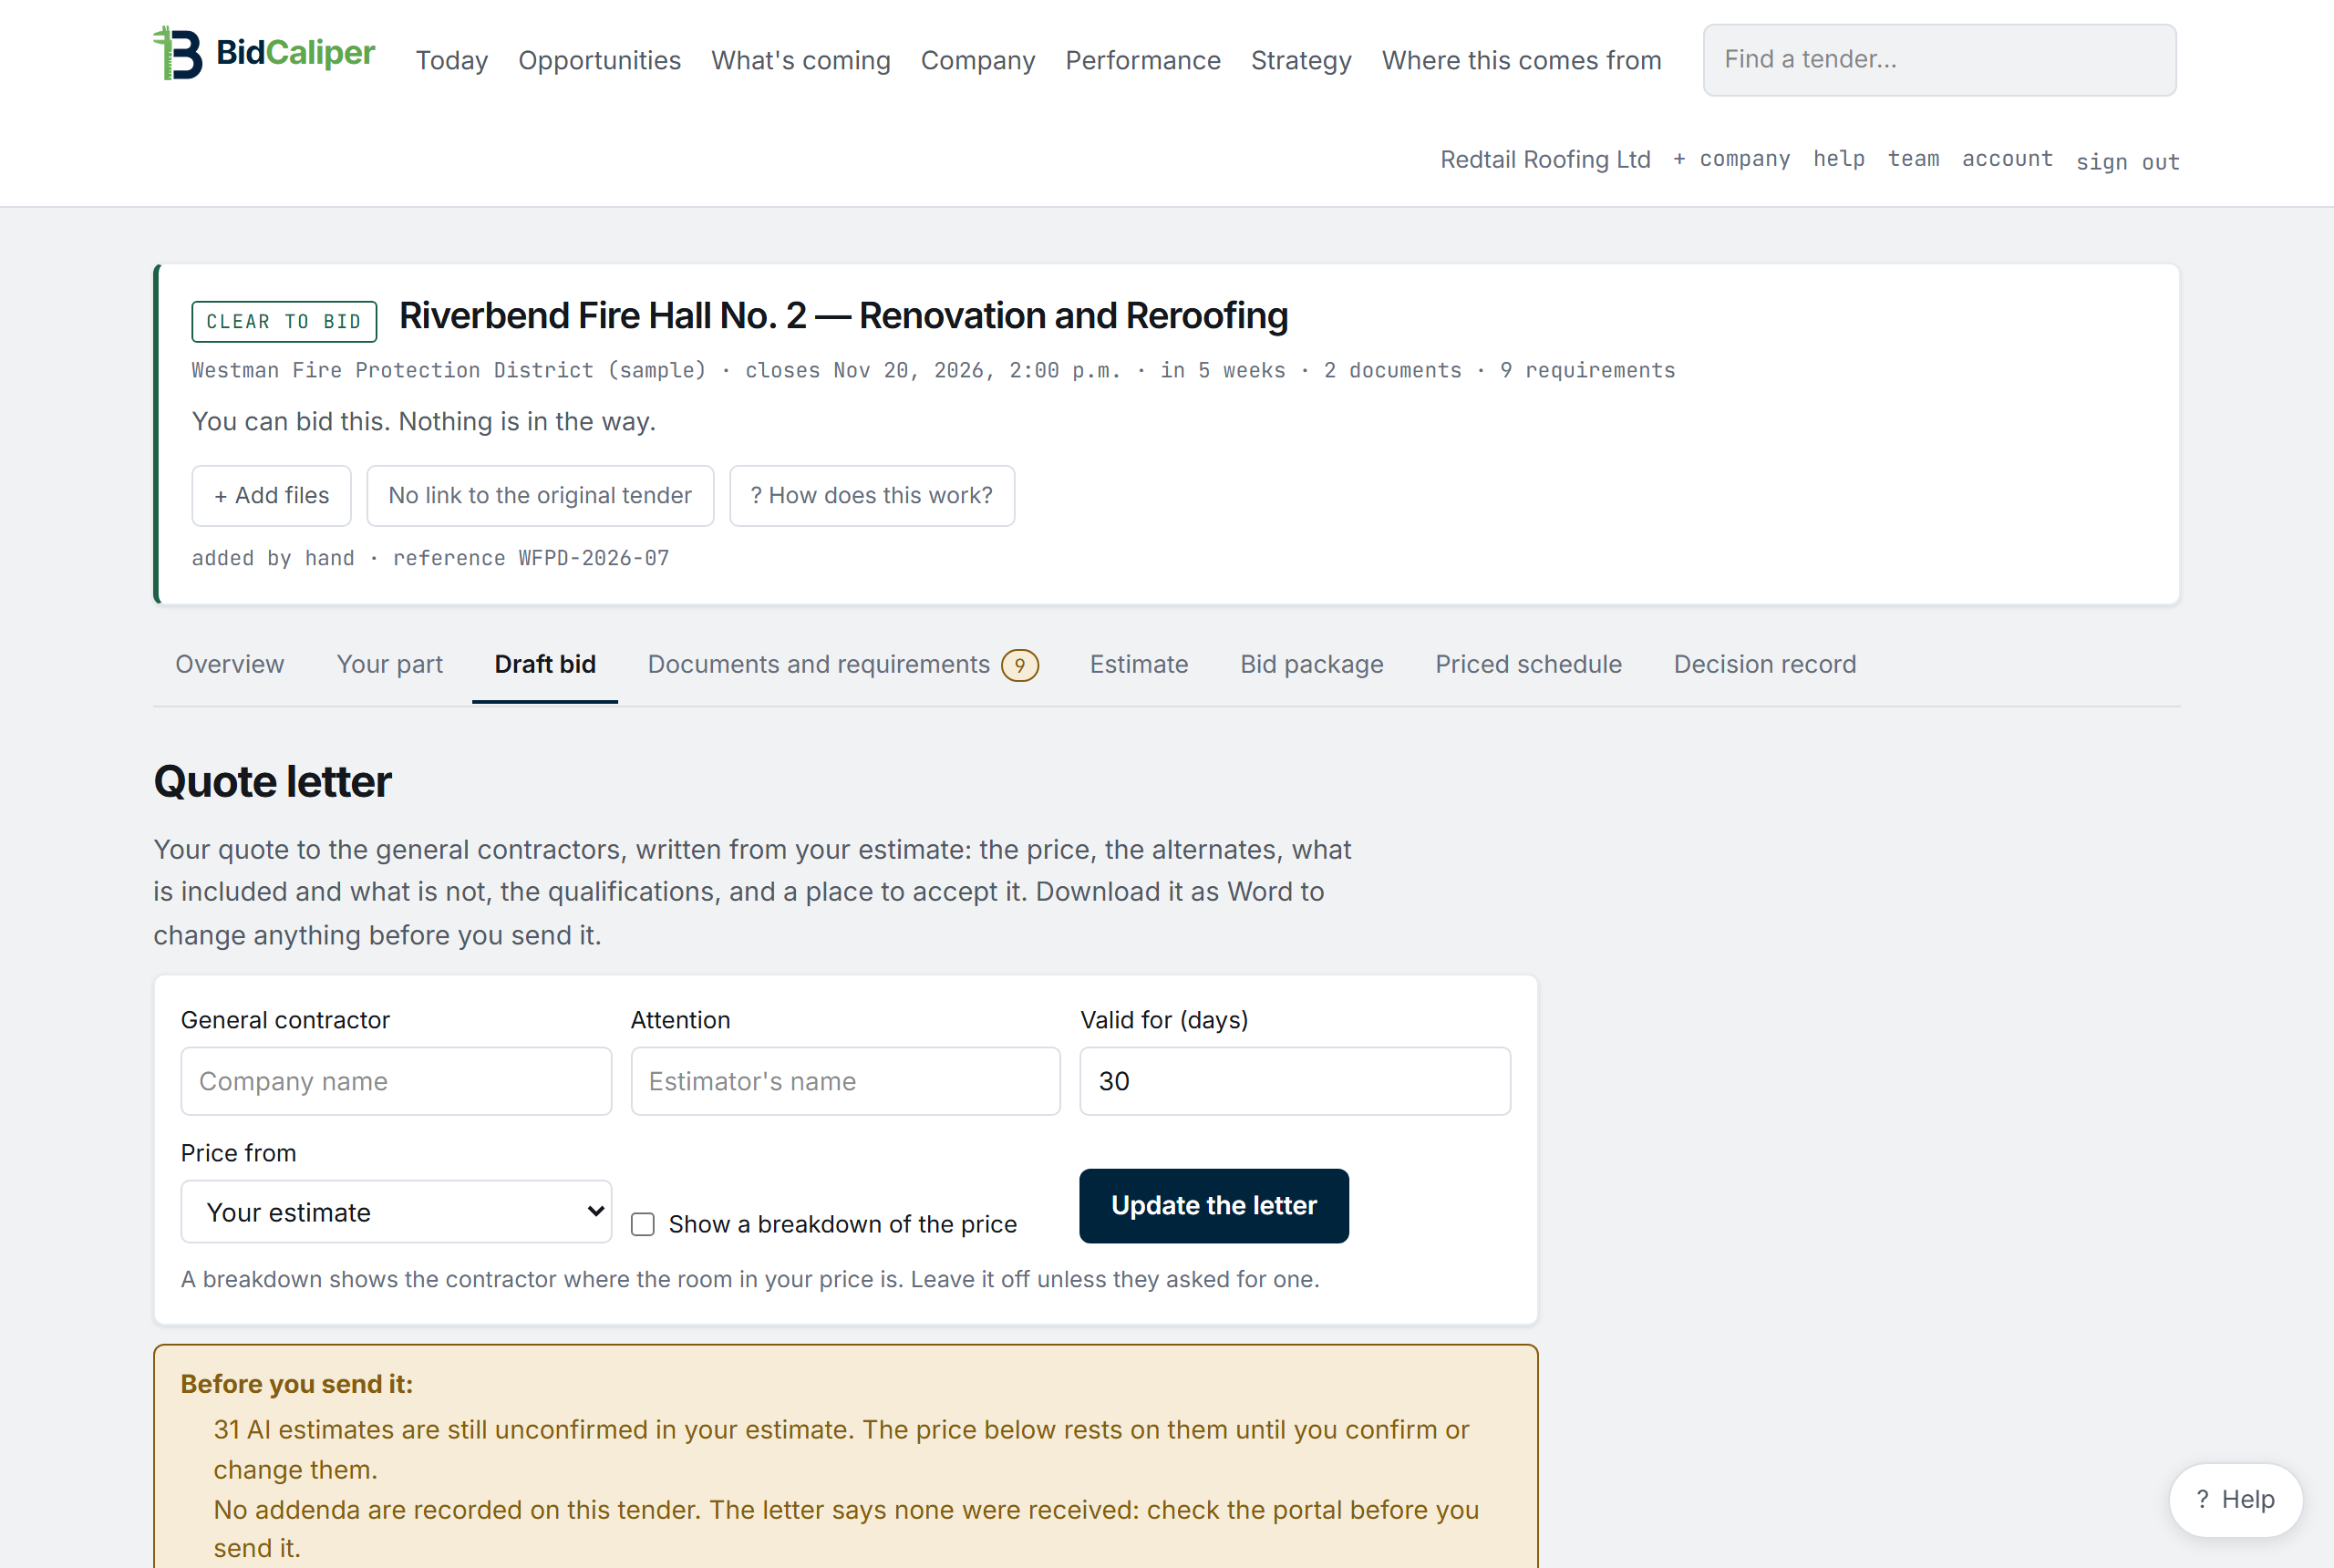Open the Today page
Image resolution: width=2334 pixels, height=1568 pixels.
[x=452, y=60]
